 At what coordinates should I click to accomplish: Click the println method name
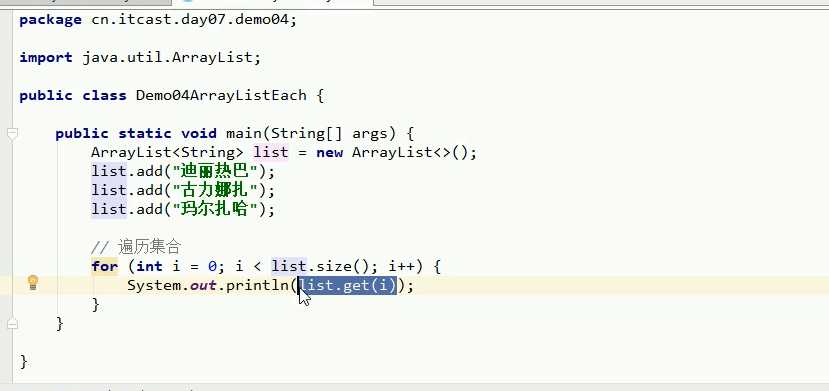(x=257, y=286)
